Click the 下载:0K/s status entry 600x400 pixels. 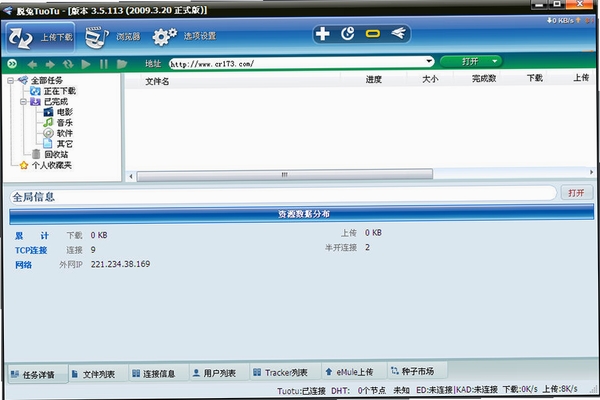(520, 389)
